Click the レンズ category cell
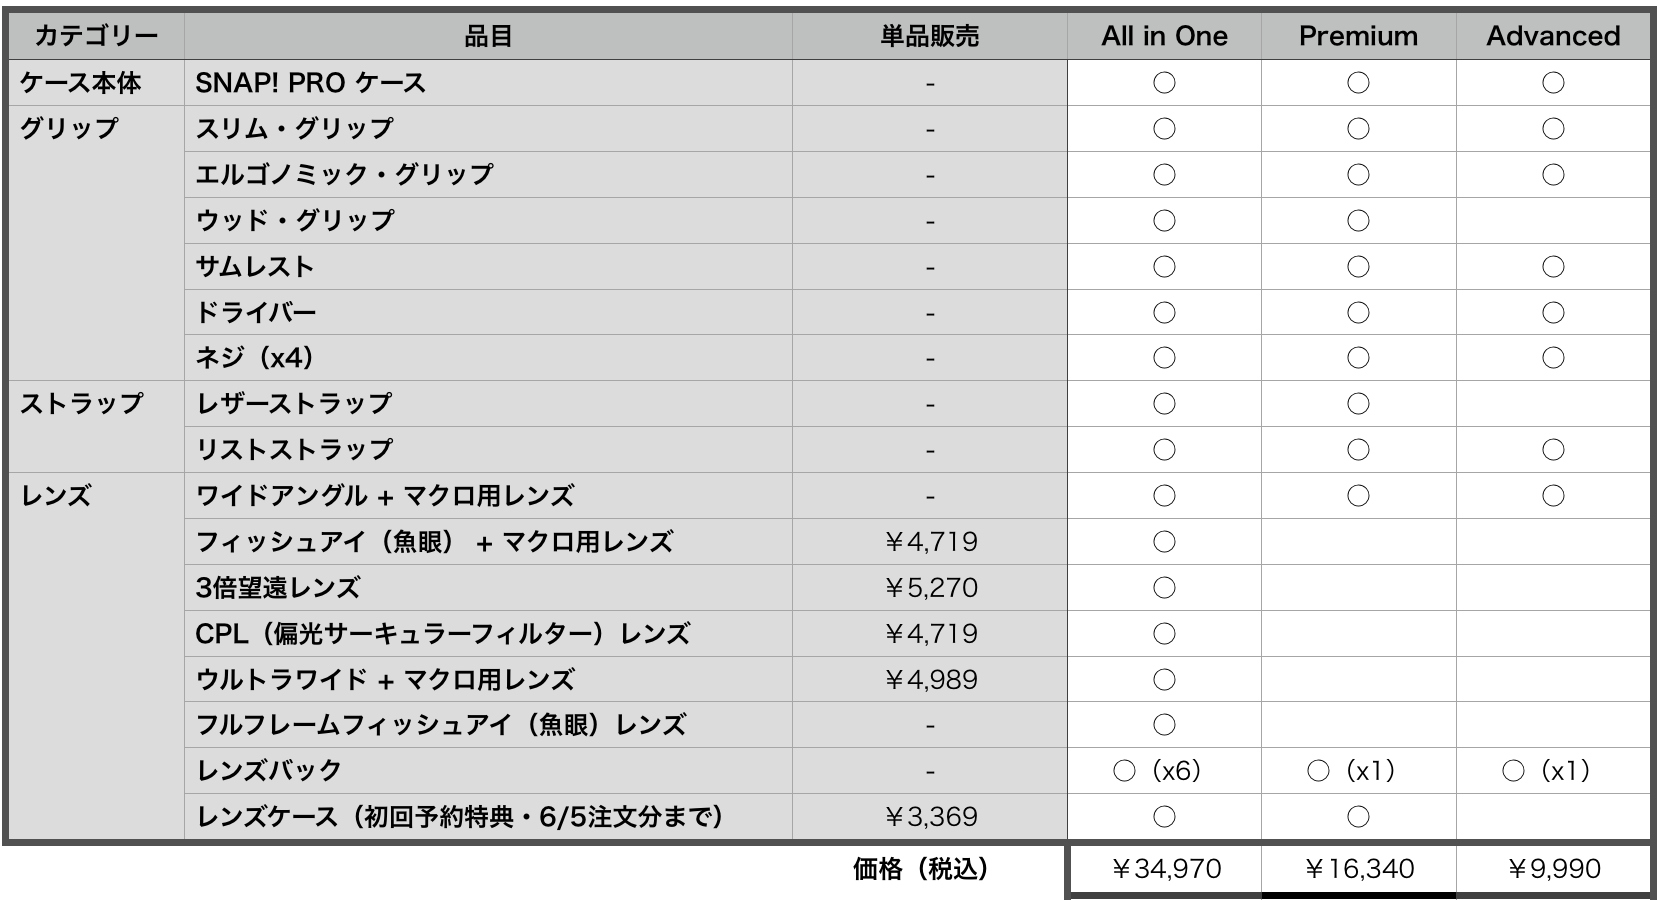The width and height of the screenshot is (1659, 900). click(x=97, y=656)
